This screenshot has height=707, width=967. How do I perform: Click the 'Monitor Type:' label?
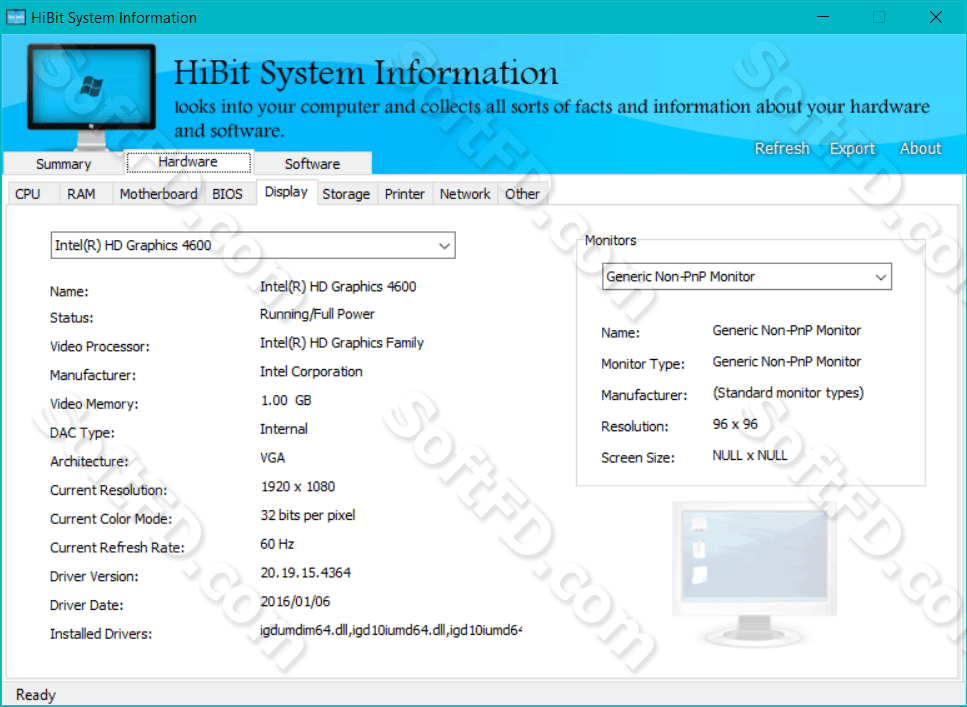[643, 365]
